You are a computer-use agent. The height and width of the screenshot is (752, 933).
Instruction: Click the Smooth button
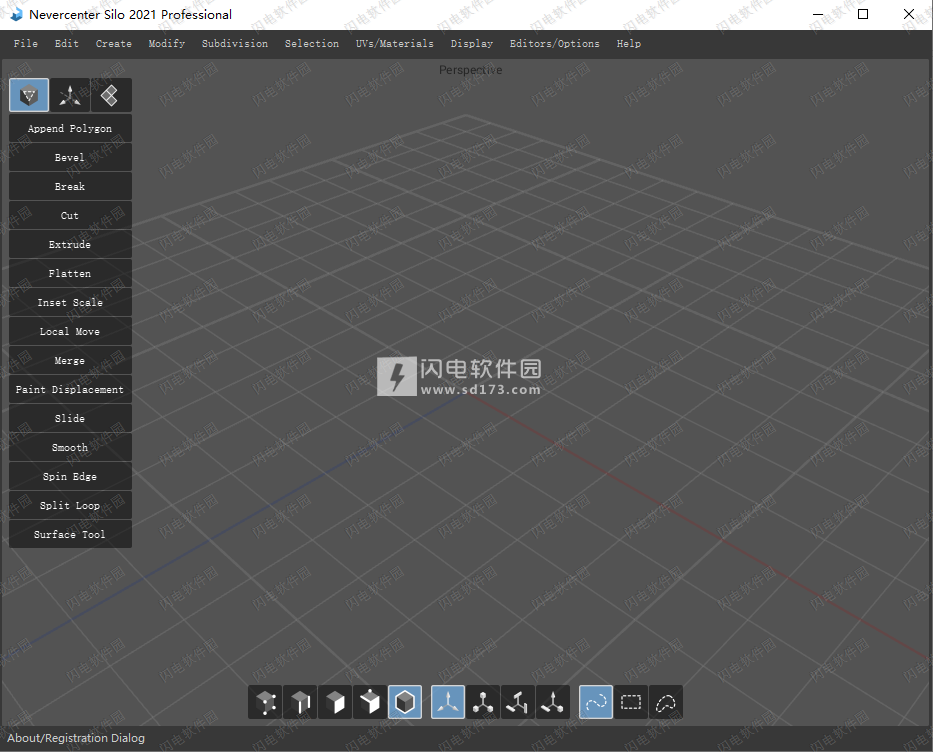coord(70,447)
